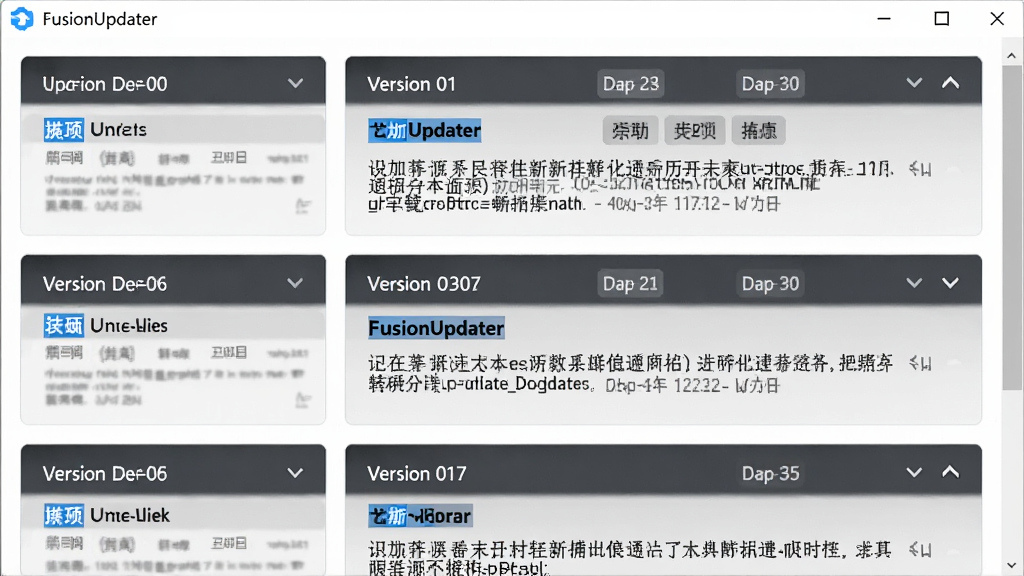Click the Version 0307 header title
The height and width of the screenshot is (576, 1024).
424,284
